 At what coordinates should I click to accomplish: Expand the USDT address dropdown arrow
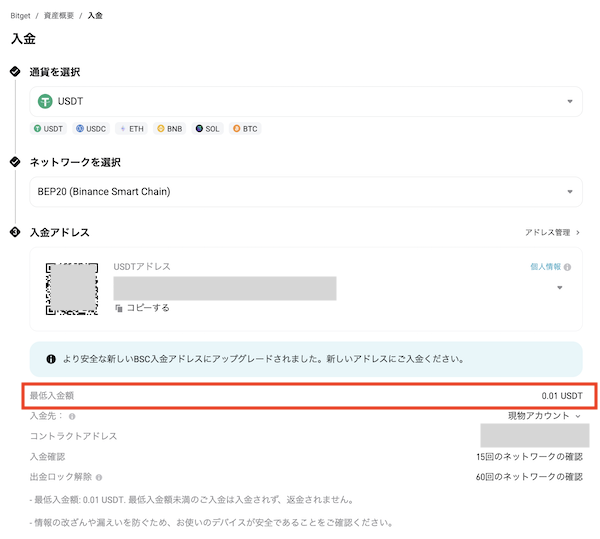559,288
